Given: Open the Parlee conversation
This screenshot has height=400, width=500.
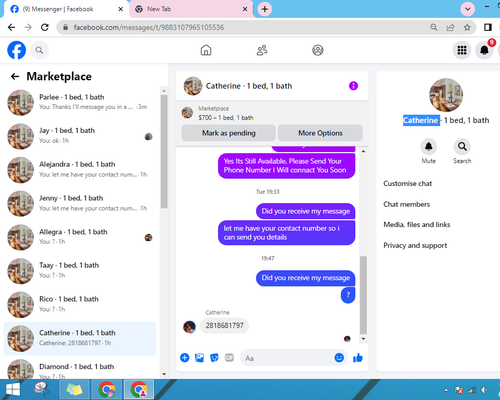Looking at the screenshot, I should pos(80,102).
